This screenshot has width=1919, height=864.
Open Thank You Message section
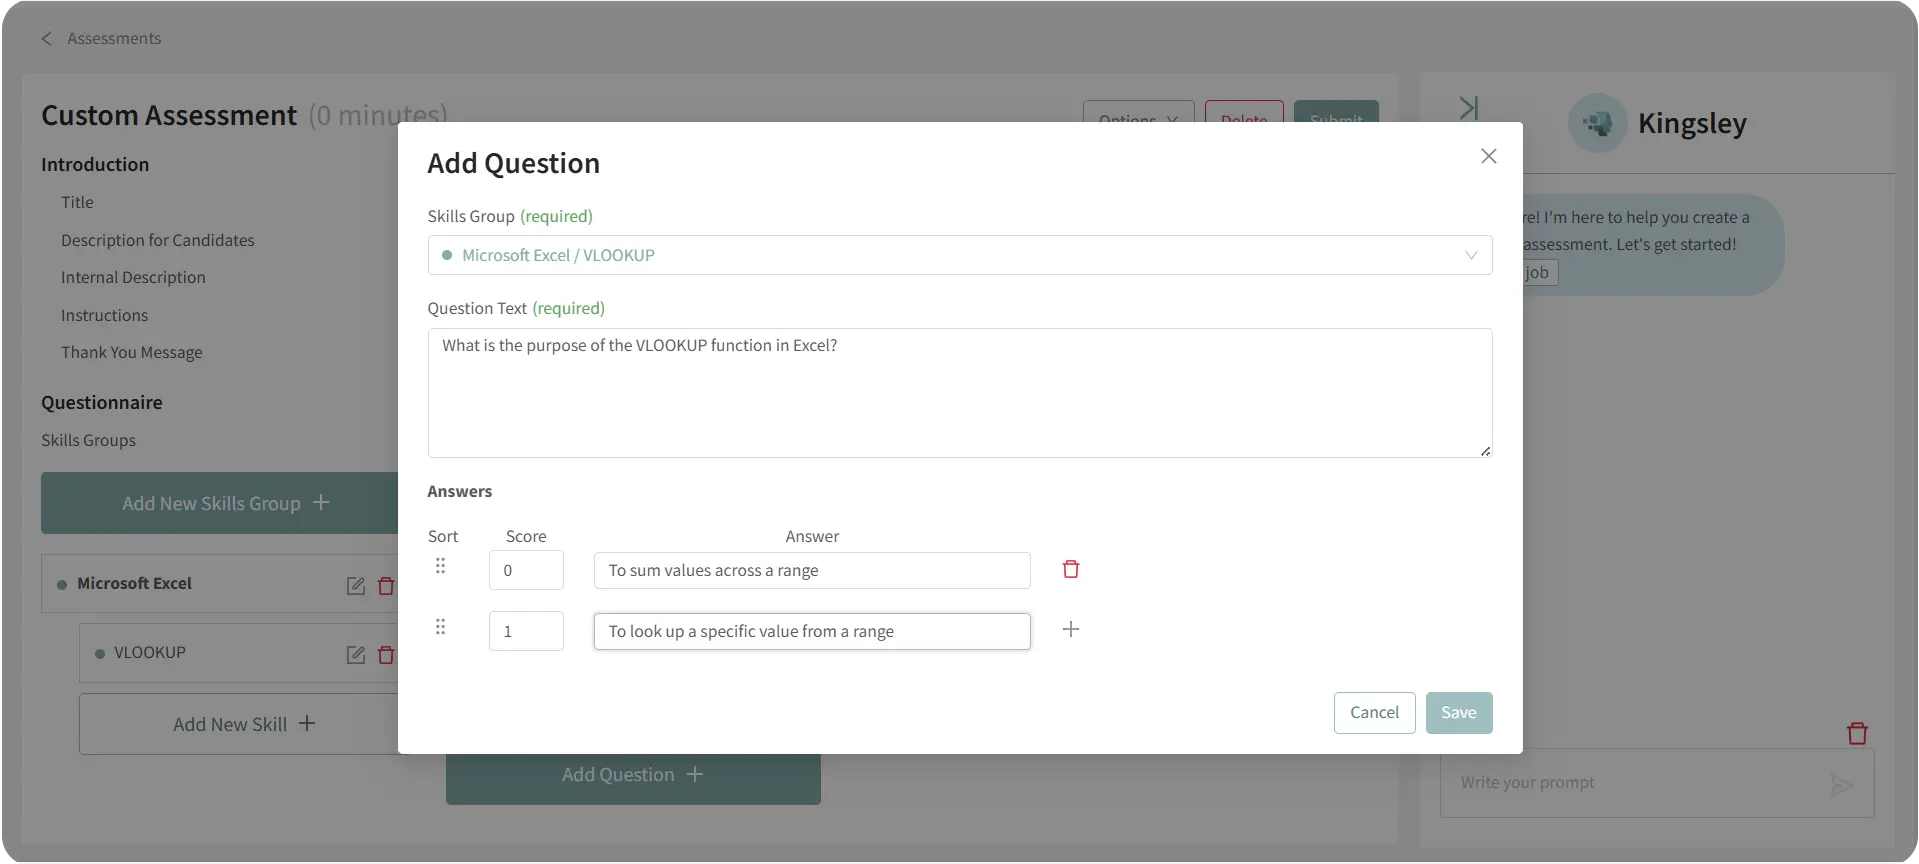132,352
